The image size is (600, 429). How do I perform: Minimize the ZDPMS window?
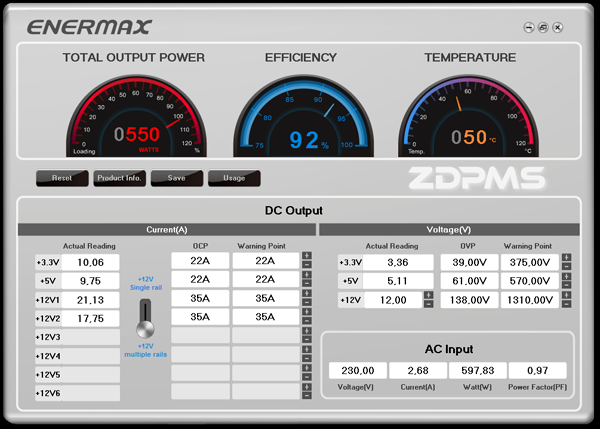click(529, 28)
